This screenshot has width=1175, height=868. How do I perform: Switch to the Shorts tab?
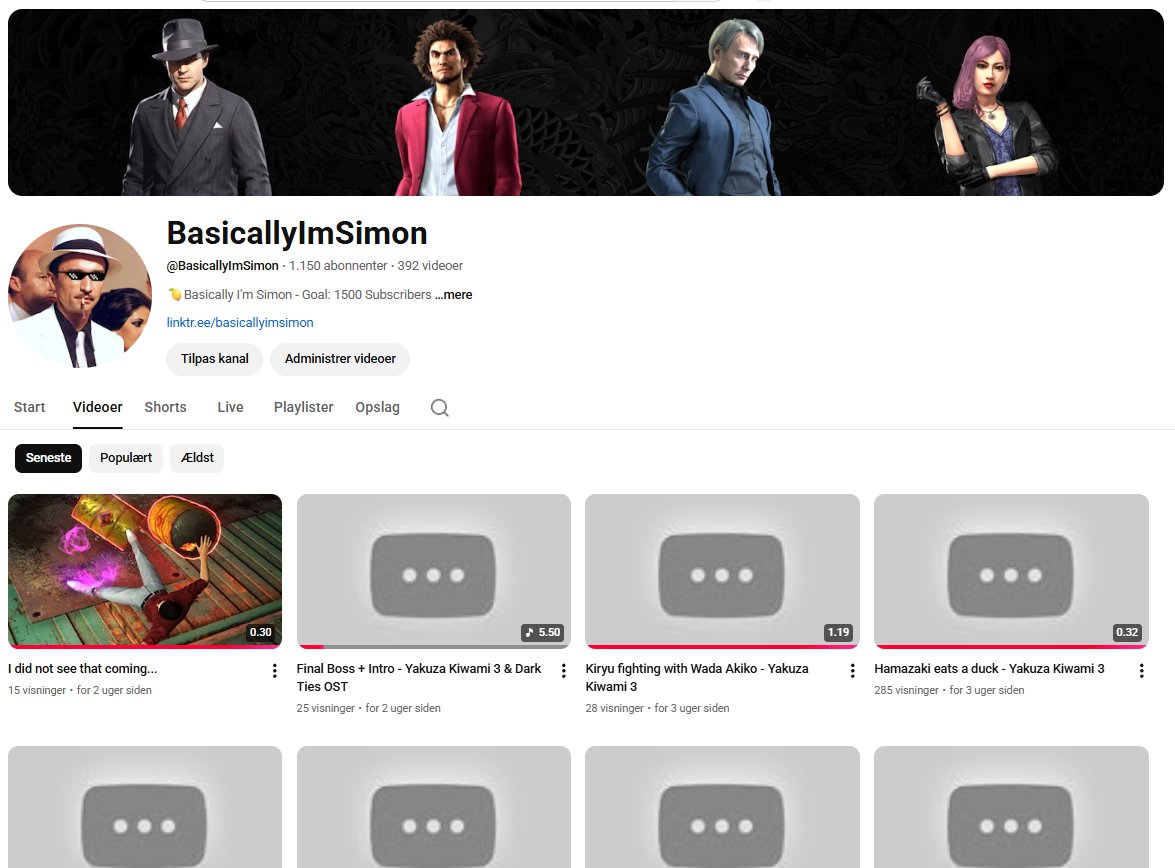pos(165,407)
